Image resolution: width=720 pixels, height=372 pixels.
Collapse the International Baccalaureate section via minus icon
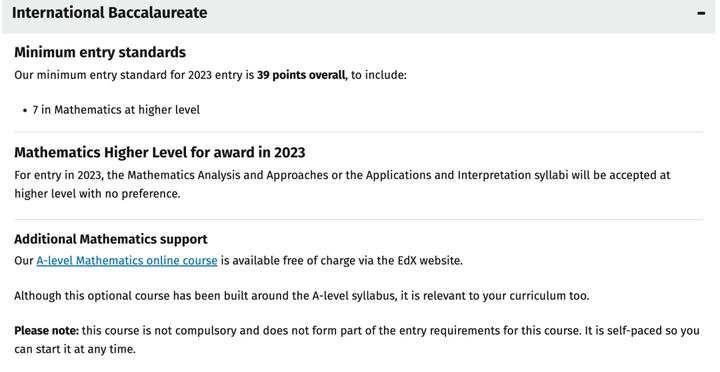tap(701, 13)
